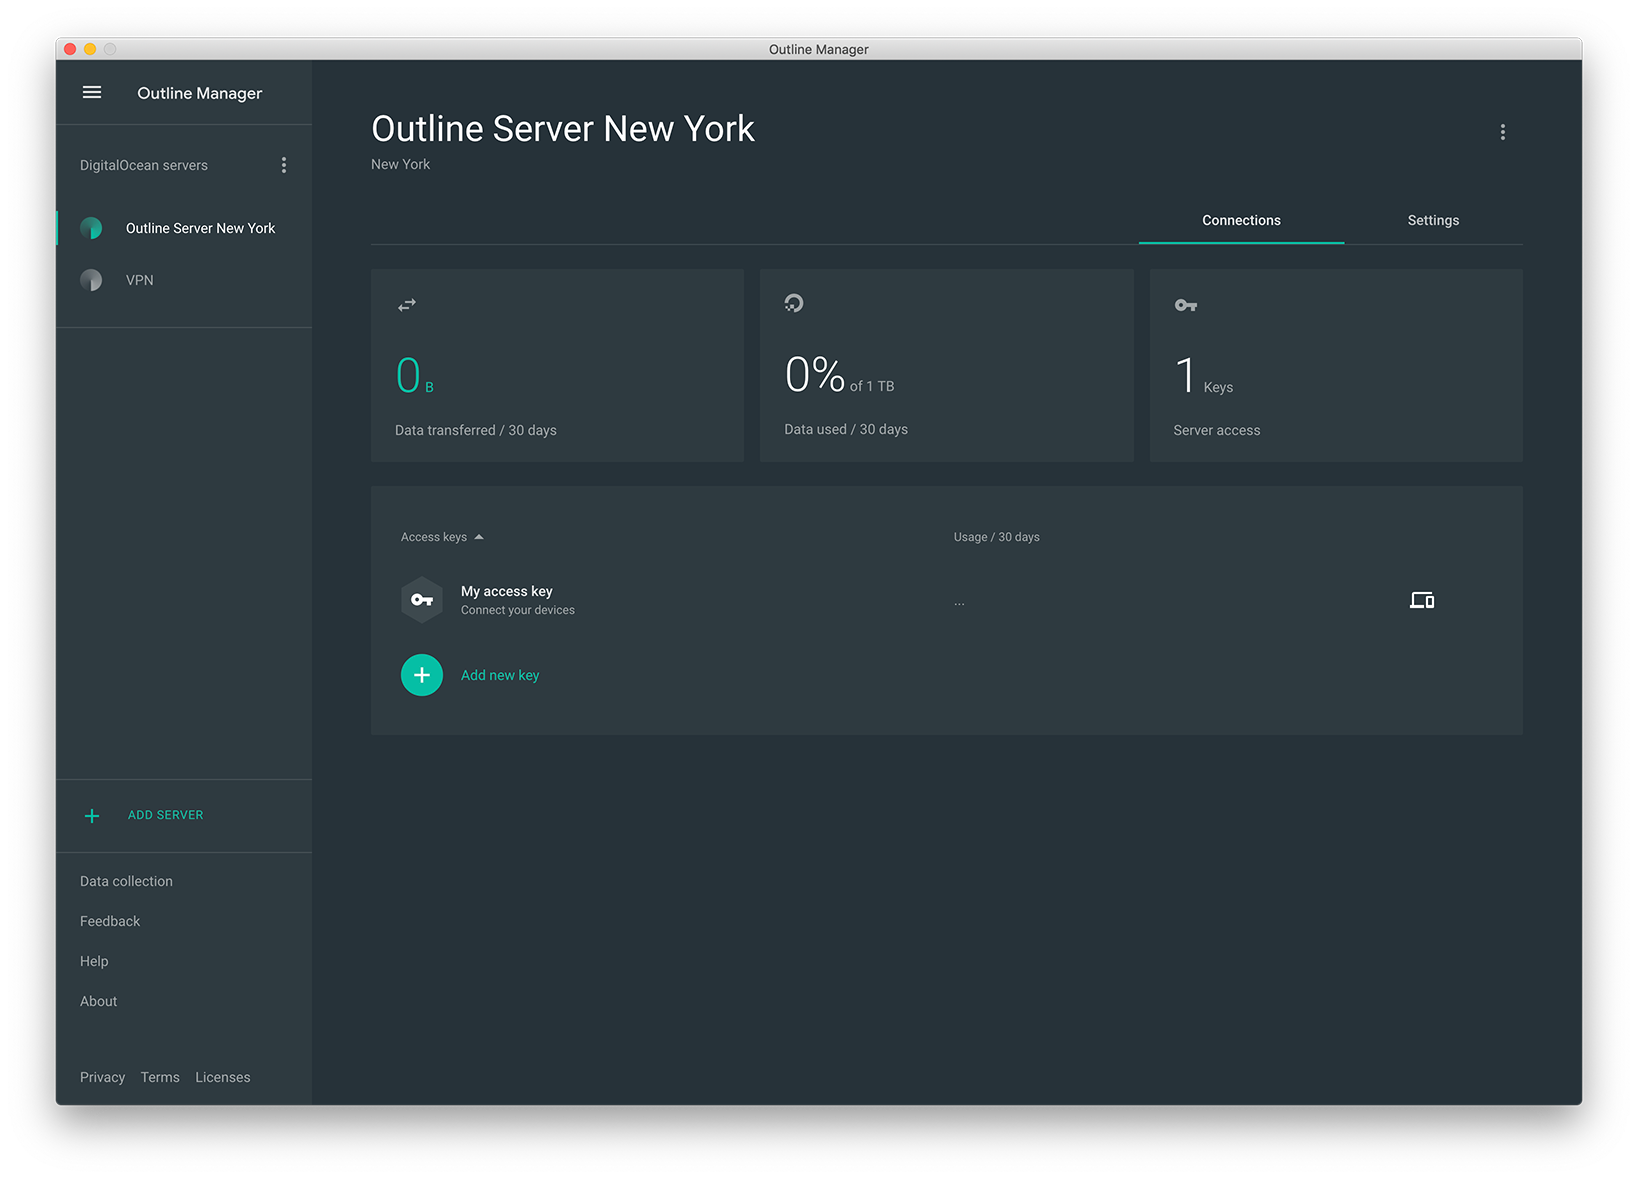Select Outline Server New York in sidebar
The width and height of the screenshot is (1638, 1179).
(184, 228)
